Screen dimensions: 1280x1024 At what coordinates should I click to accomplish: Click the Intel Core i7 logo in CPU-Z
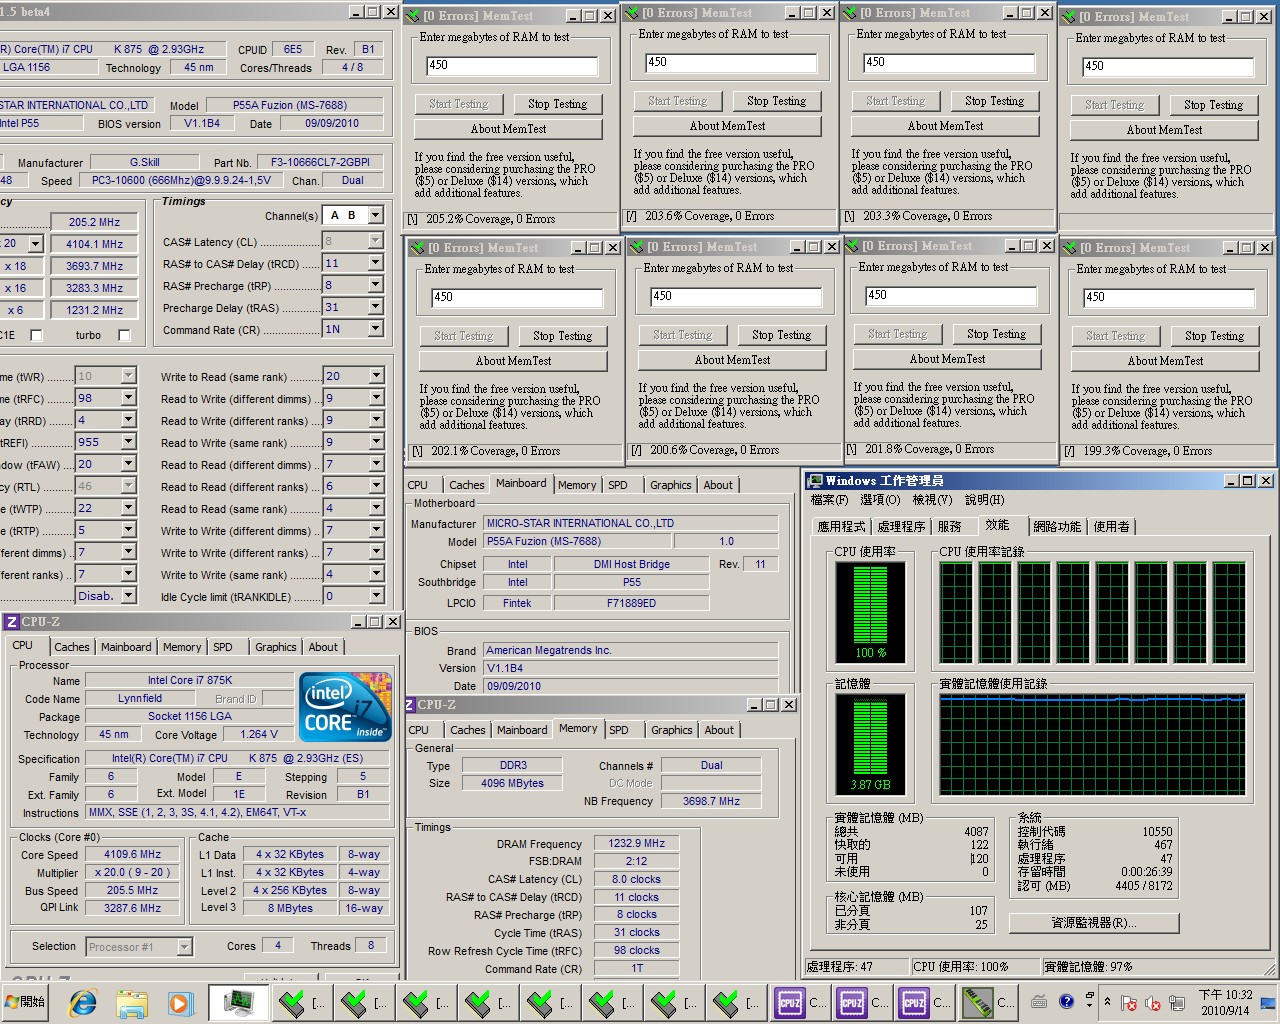coord(345,707)
